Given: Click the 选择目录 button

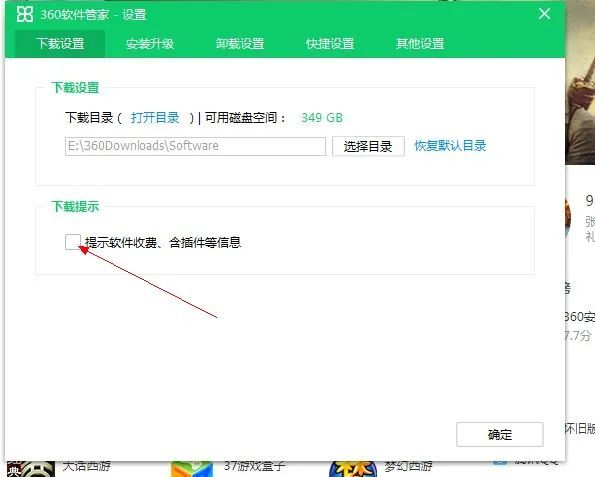Looking at the screenshot, I should point(368,146).
